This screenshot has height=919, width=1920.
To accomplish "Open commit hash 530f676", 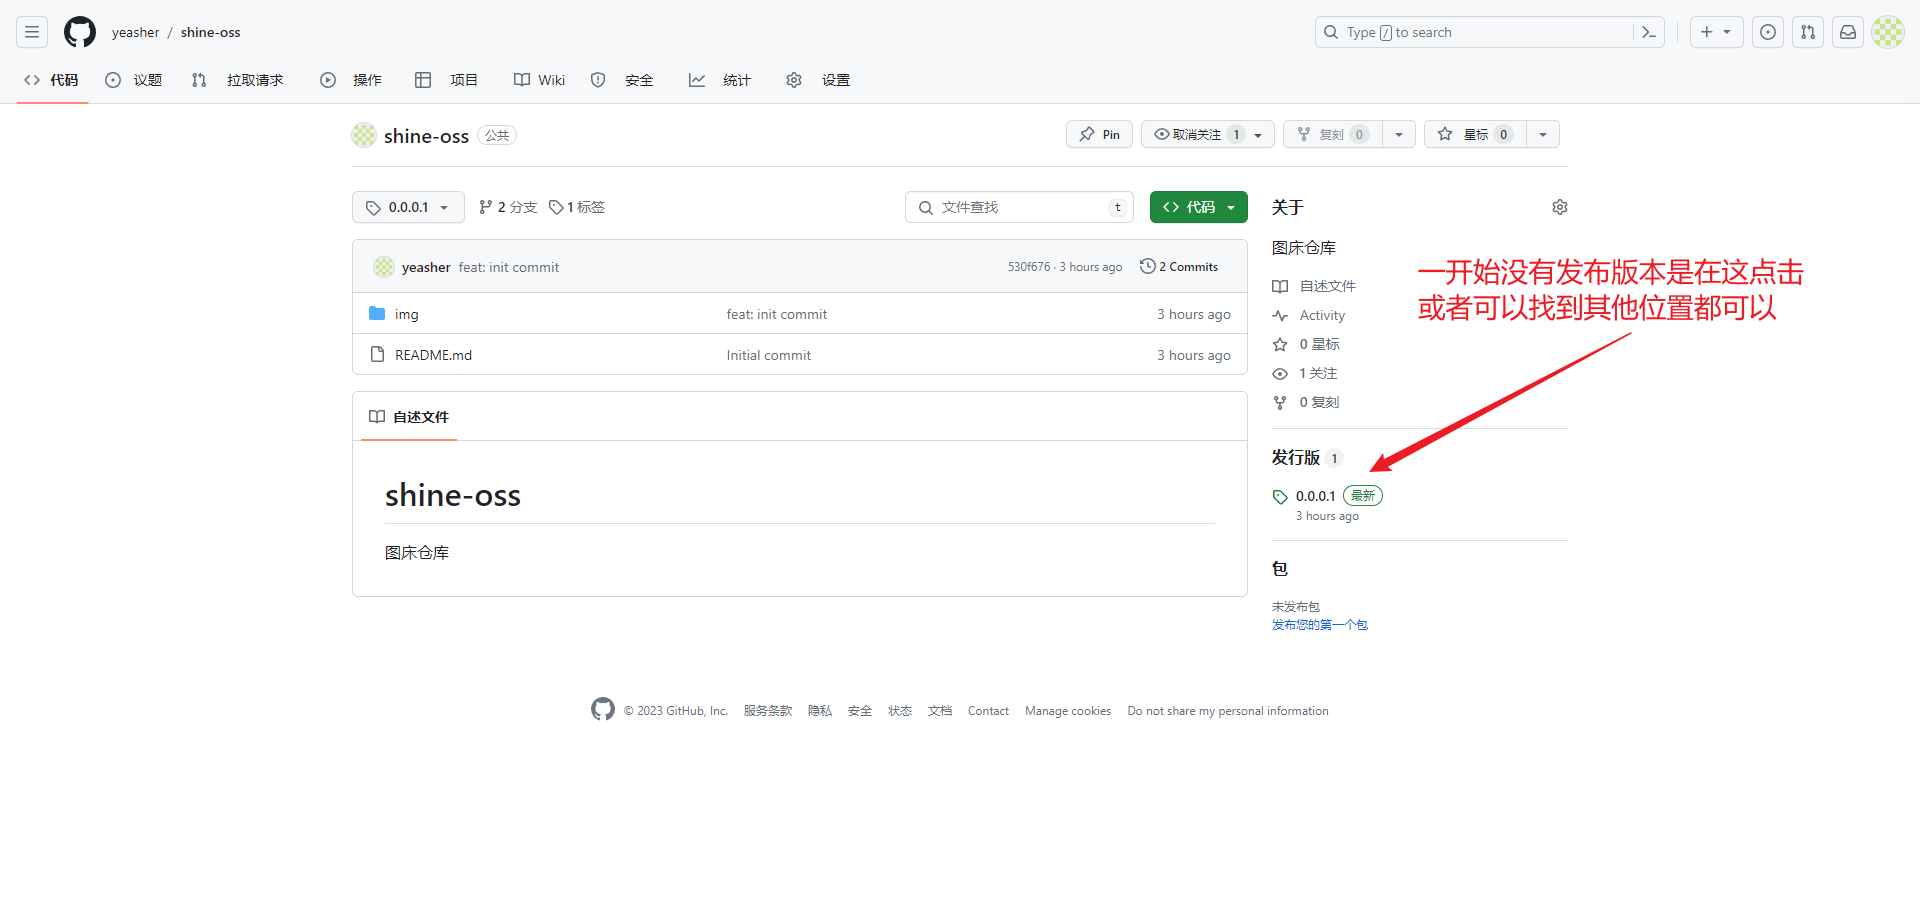I will click(1029, 267).
